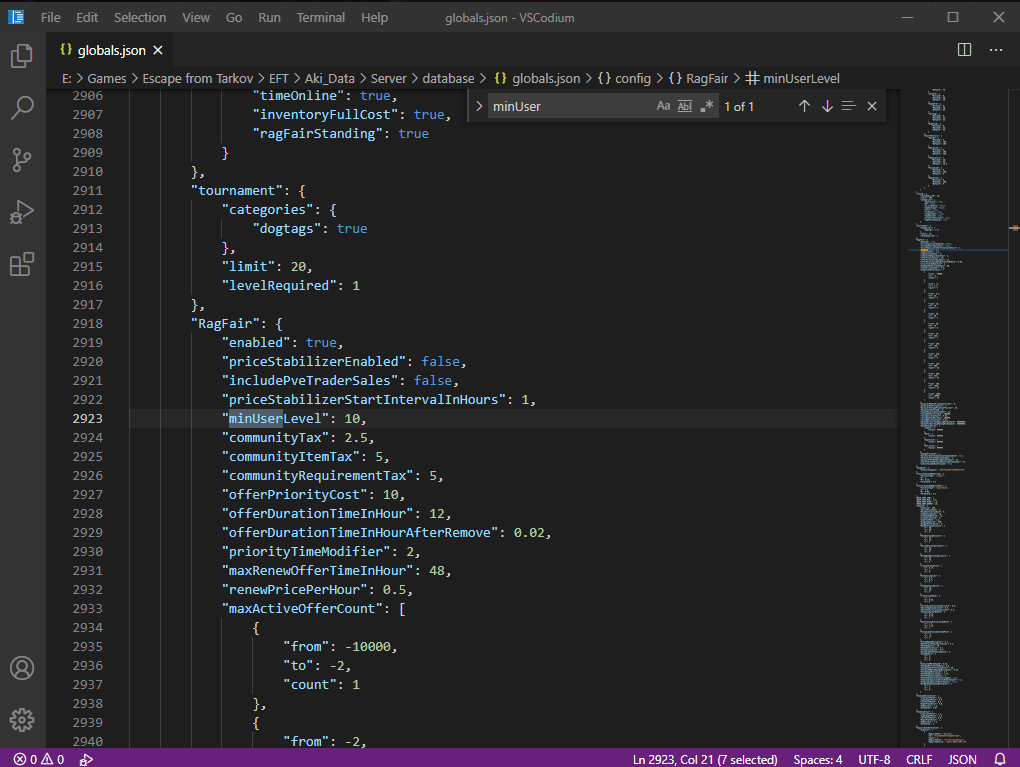Open the Search view in activity bar
This screenshot has height=767, width=1020.
coord(22,107)
